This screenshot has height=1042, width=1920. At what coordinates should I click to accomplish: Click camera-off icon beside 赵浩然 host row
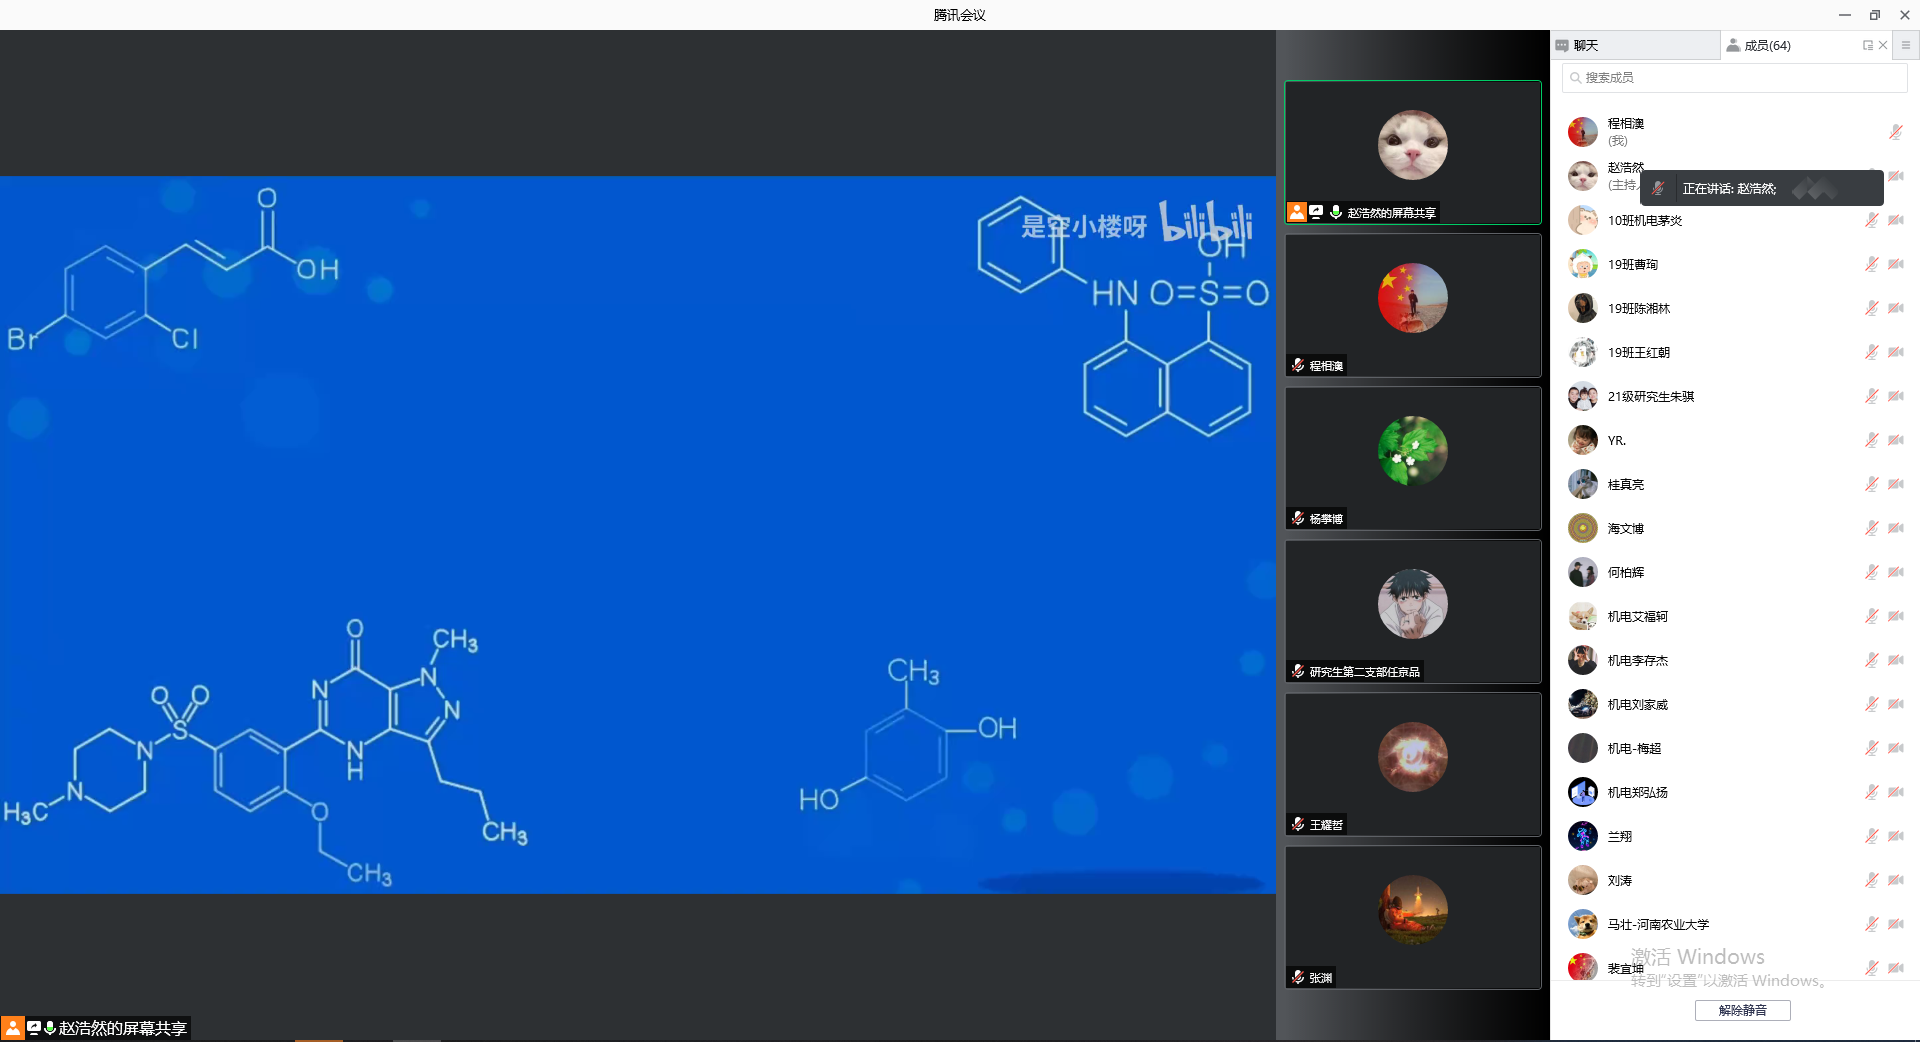[x=1895, y=176]
